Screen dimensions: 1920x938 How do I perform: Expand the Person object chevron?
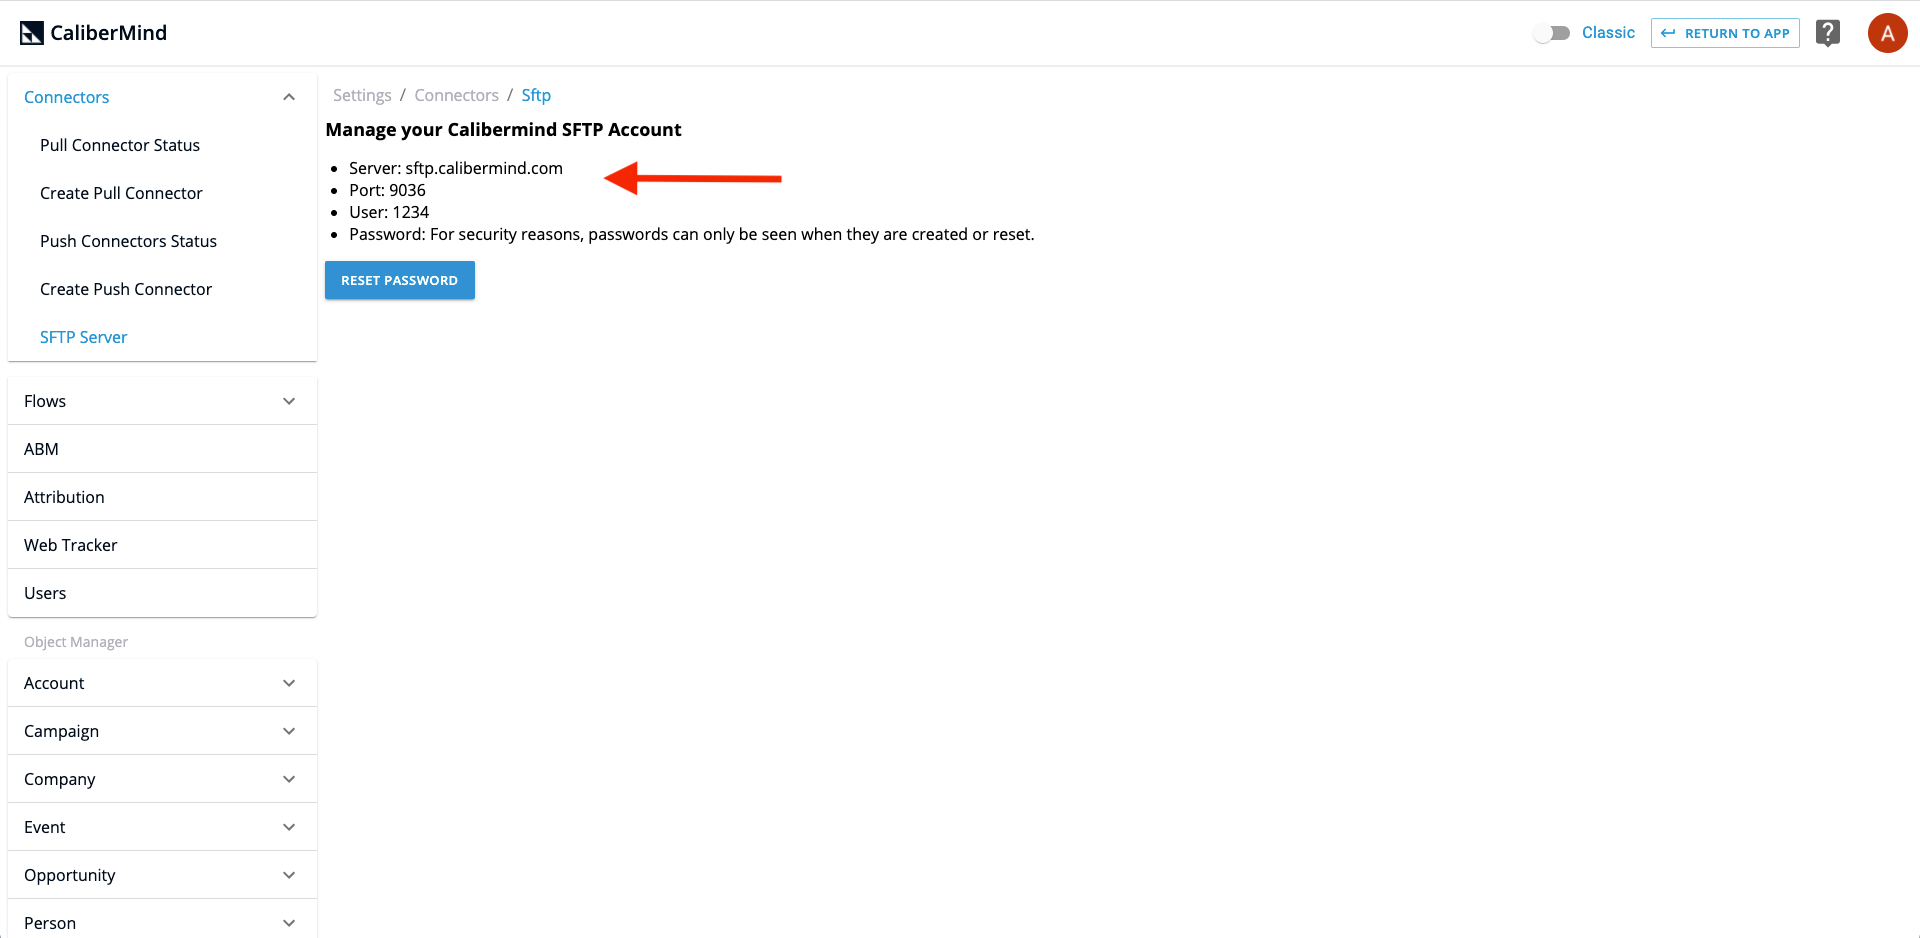(289, 923)
